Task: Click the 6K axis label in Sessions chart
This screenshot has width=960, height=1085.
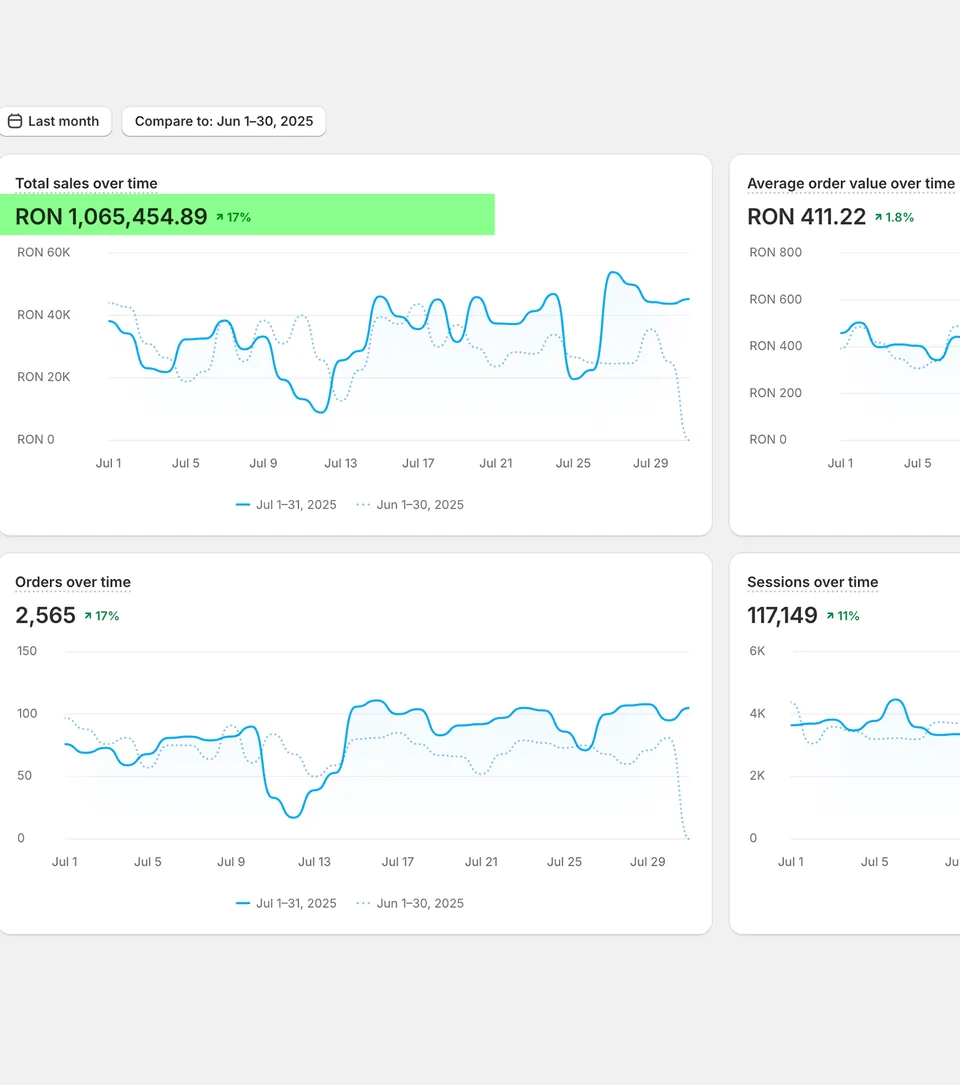Action: point(758,651)
